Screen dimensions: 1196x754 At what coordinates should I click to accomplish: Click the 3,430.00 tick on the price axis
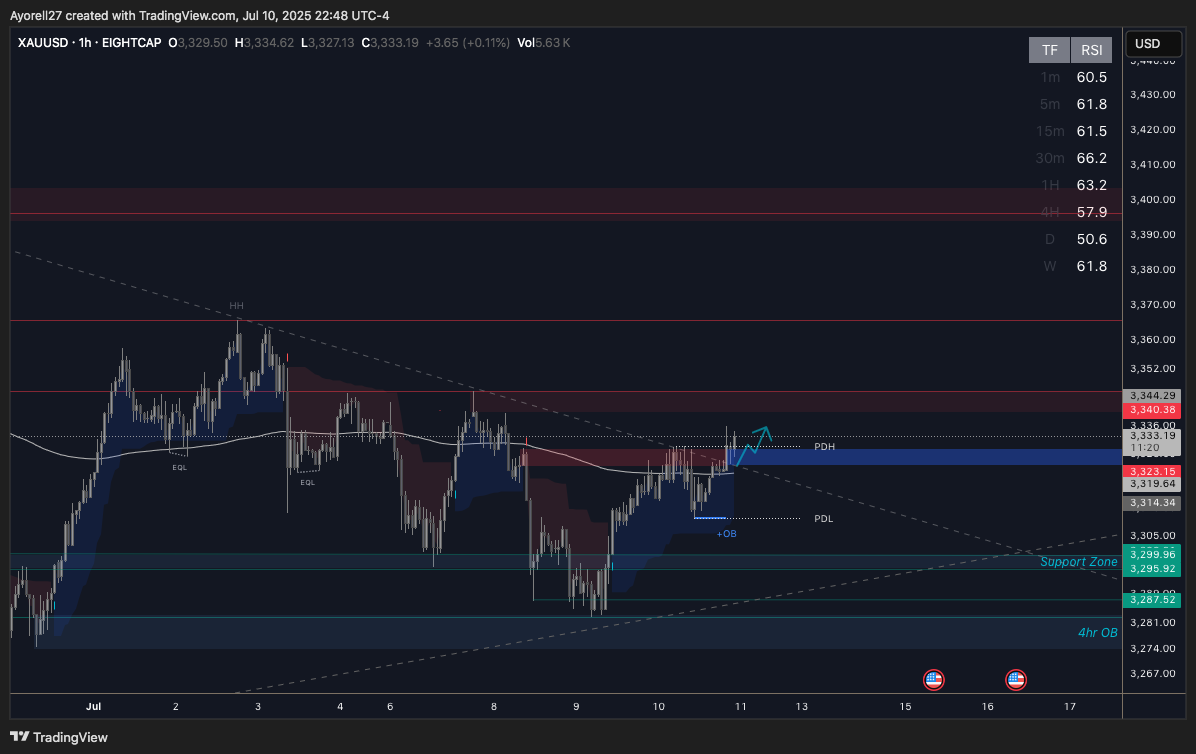[x=1153, y=95]
